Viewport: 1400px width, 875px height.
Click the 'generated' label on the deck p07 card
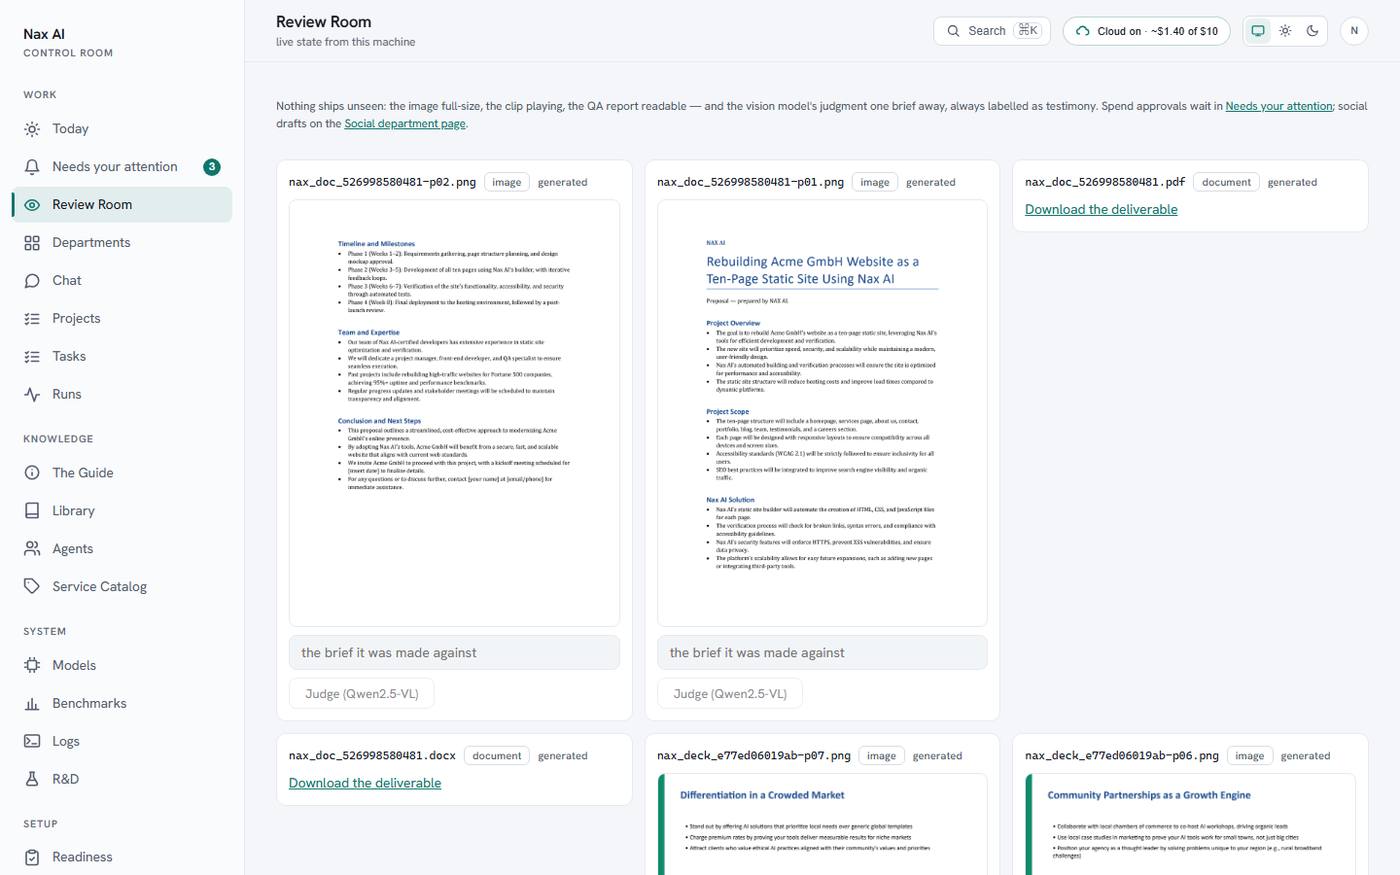point(938,757)
